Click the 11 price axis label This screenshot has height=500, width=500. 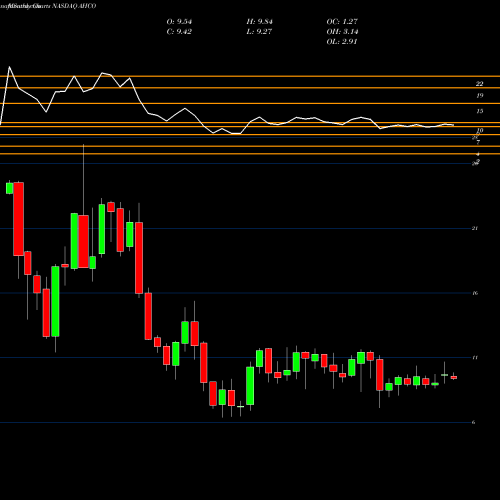click(475, 358)
